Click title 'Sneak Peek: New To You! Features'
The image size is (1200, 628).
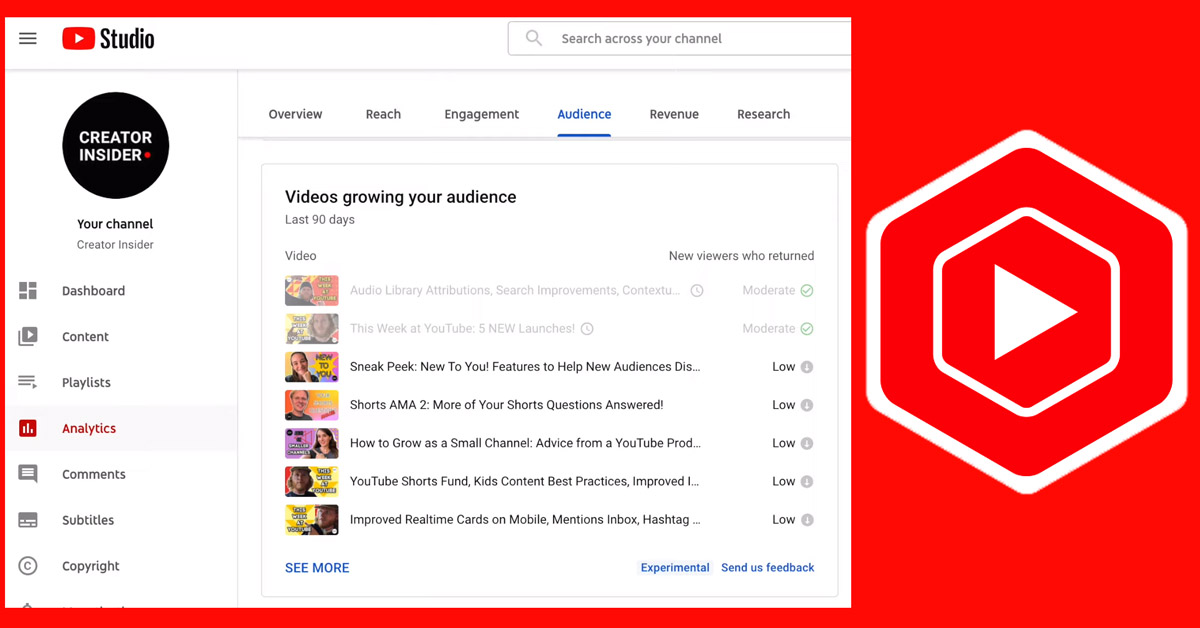tap(525, 367)
